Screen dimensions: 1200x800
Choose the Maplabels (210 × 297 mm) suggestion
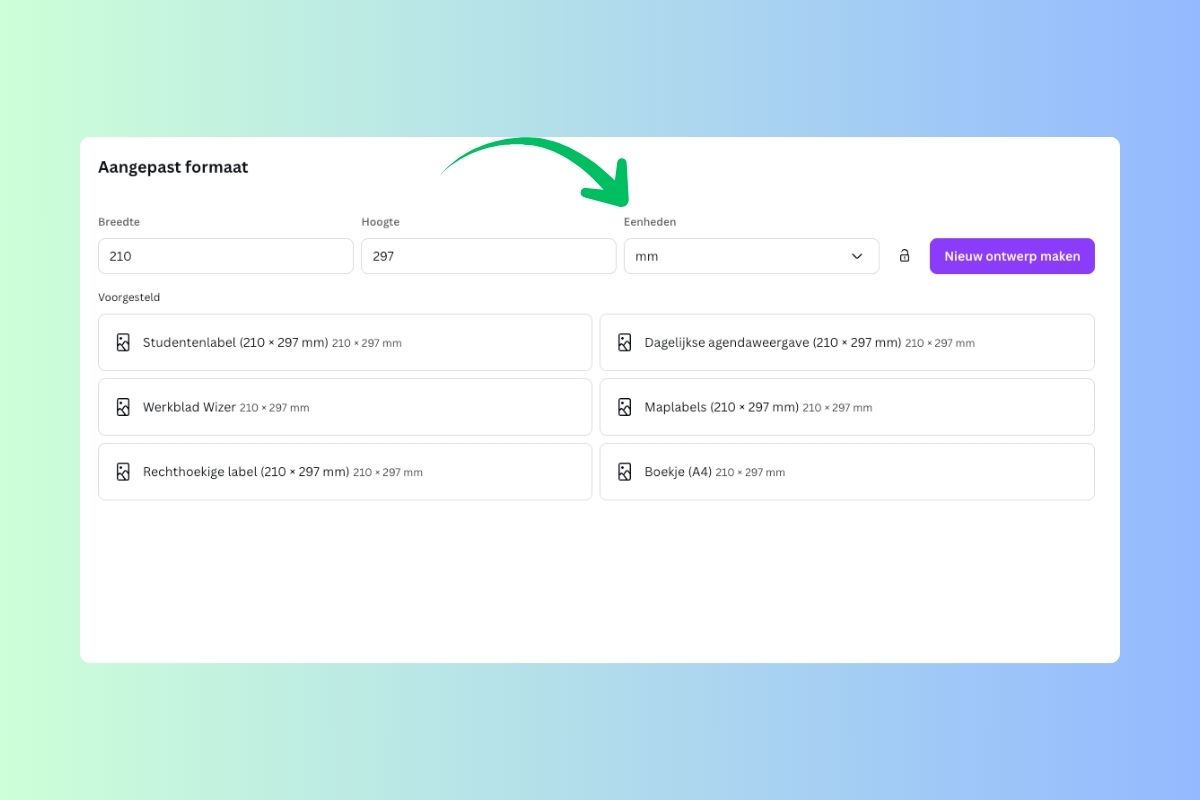[x=846, y=407]
